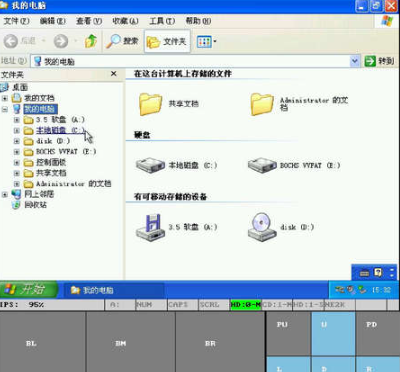Expand Shared Documents tree node
Screen dimensions: 400x372
16,173
